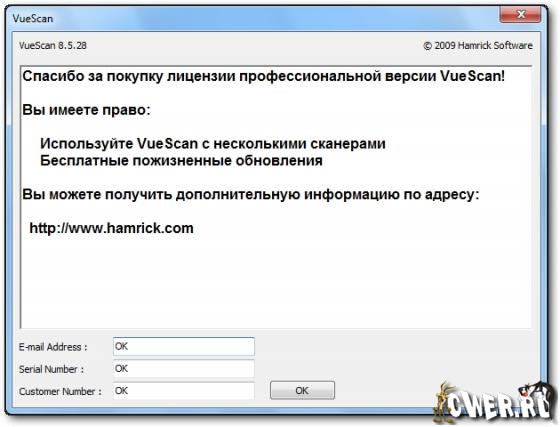Click the http://www.hamrick.com address text

pos(111,228)
